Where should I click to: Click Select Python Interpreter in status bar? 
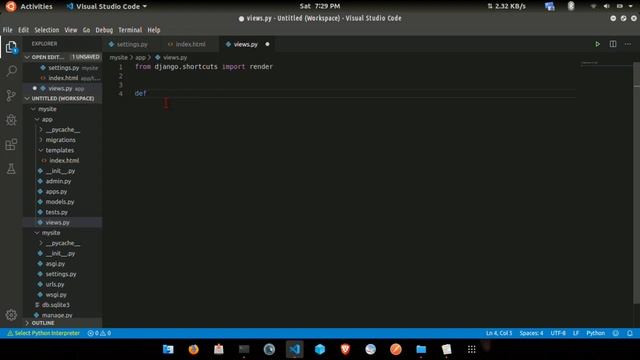(43, 333)
